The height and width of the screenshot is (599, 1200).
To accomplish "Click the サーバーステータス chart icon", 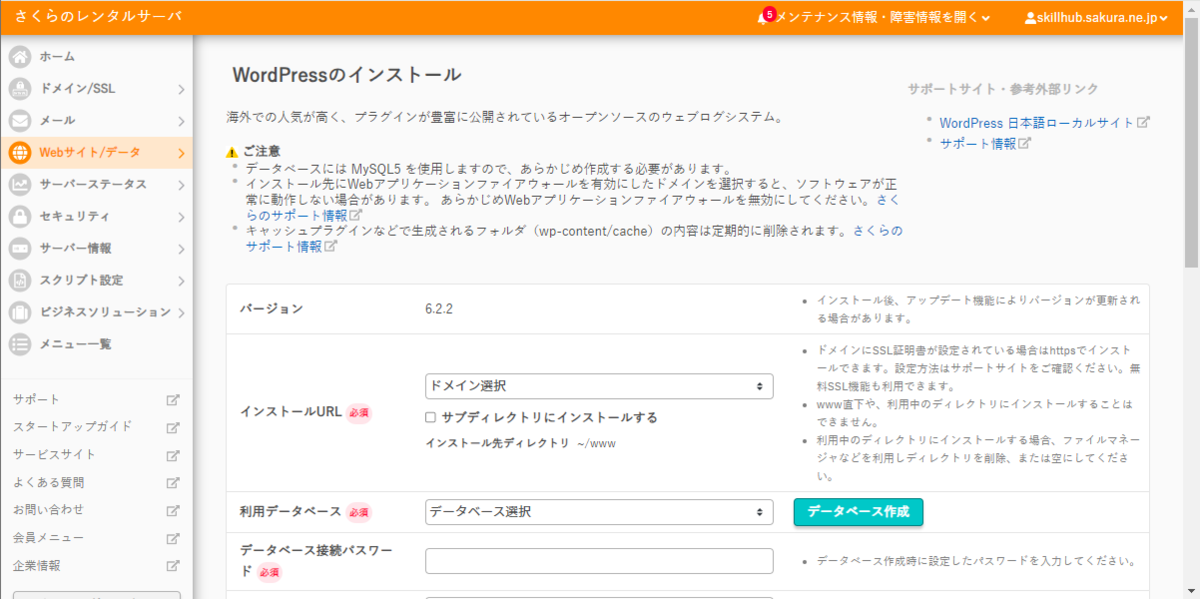I will point(20,185).
